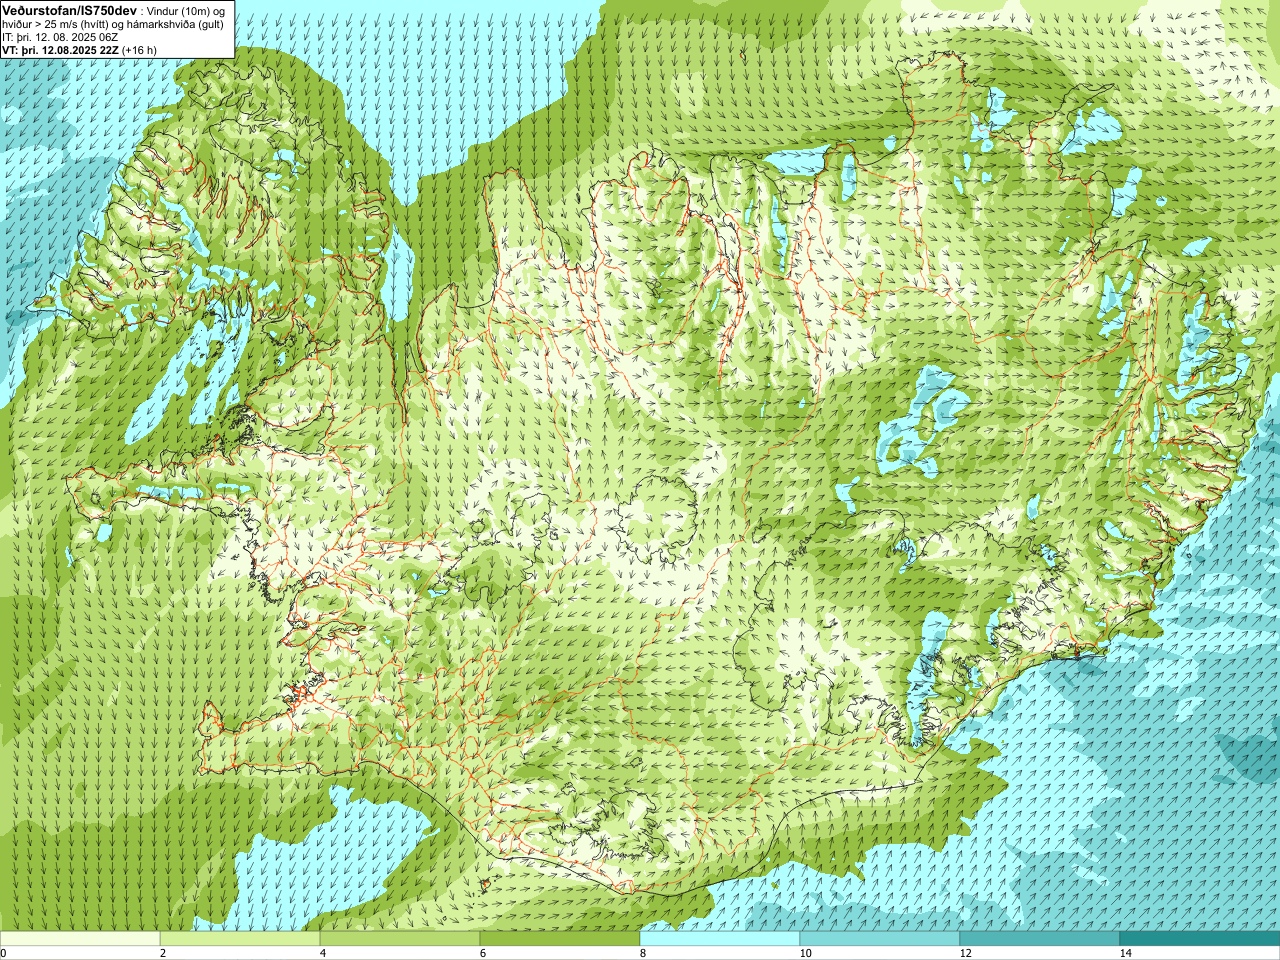Select the dark green 6–8 m/s color band
The image size is (1280, 960).
(x=560, y=939)
